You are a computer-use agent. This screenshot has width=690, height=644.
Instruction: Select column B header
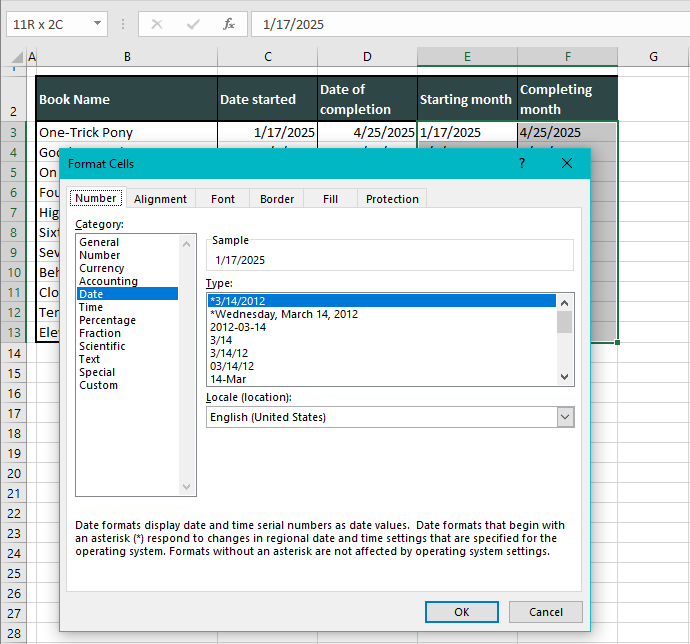pos(127,57)
